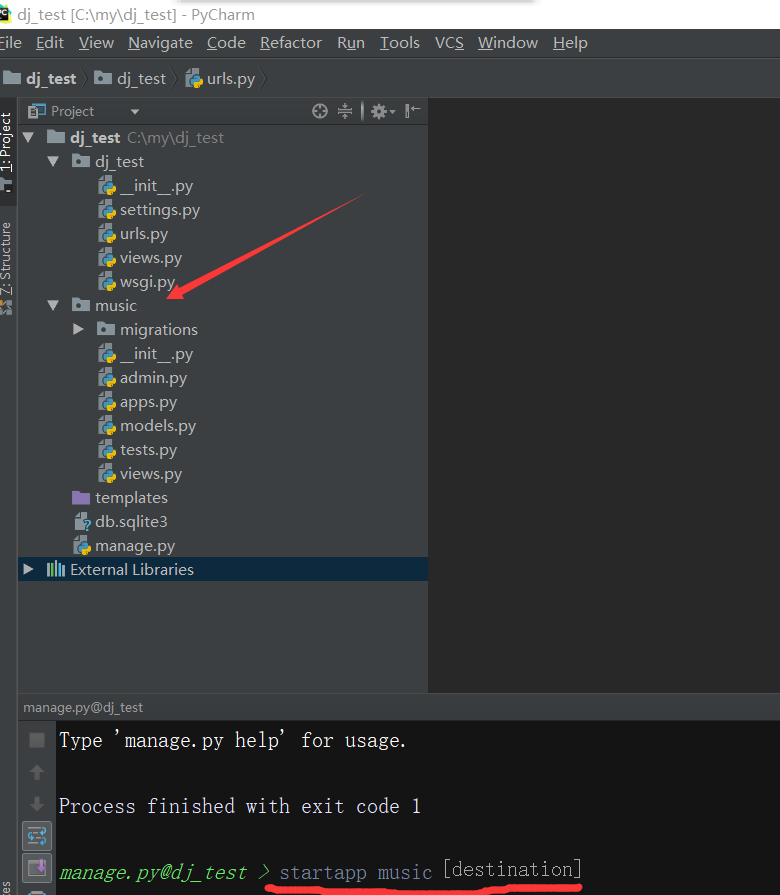Collapse the inner dj_test package folder
Screen dimensions: 780x895
click(54, 162)
